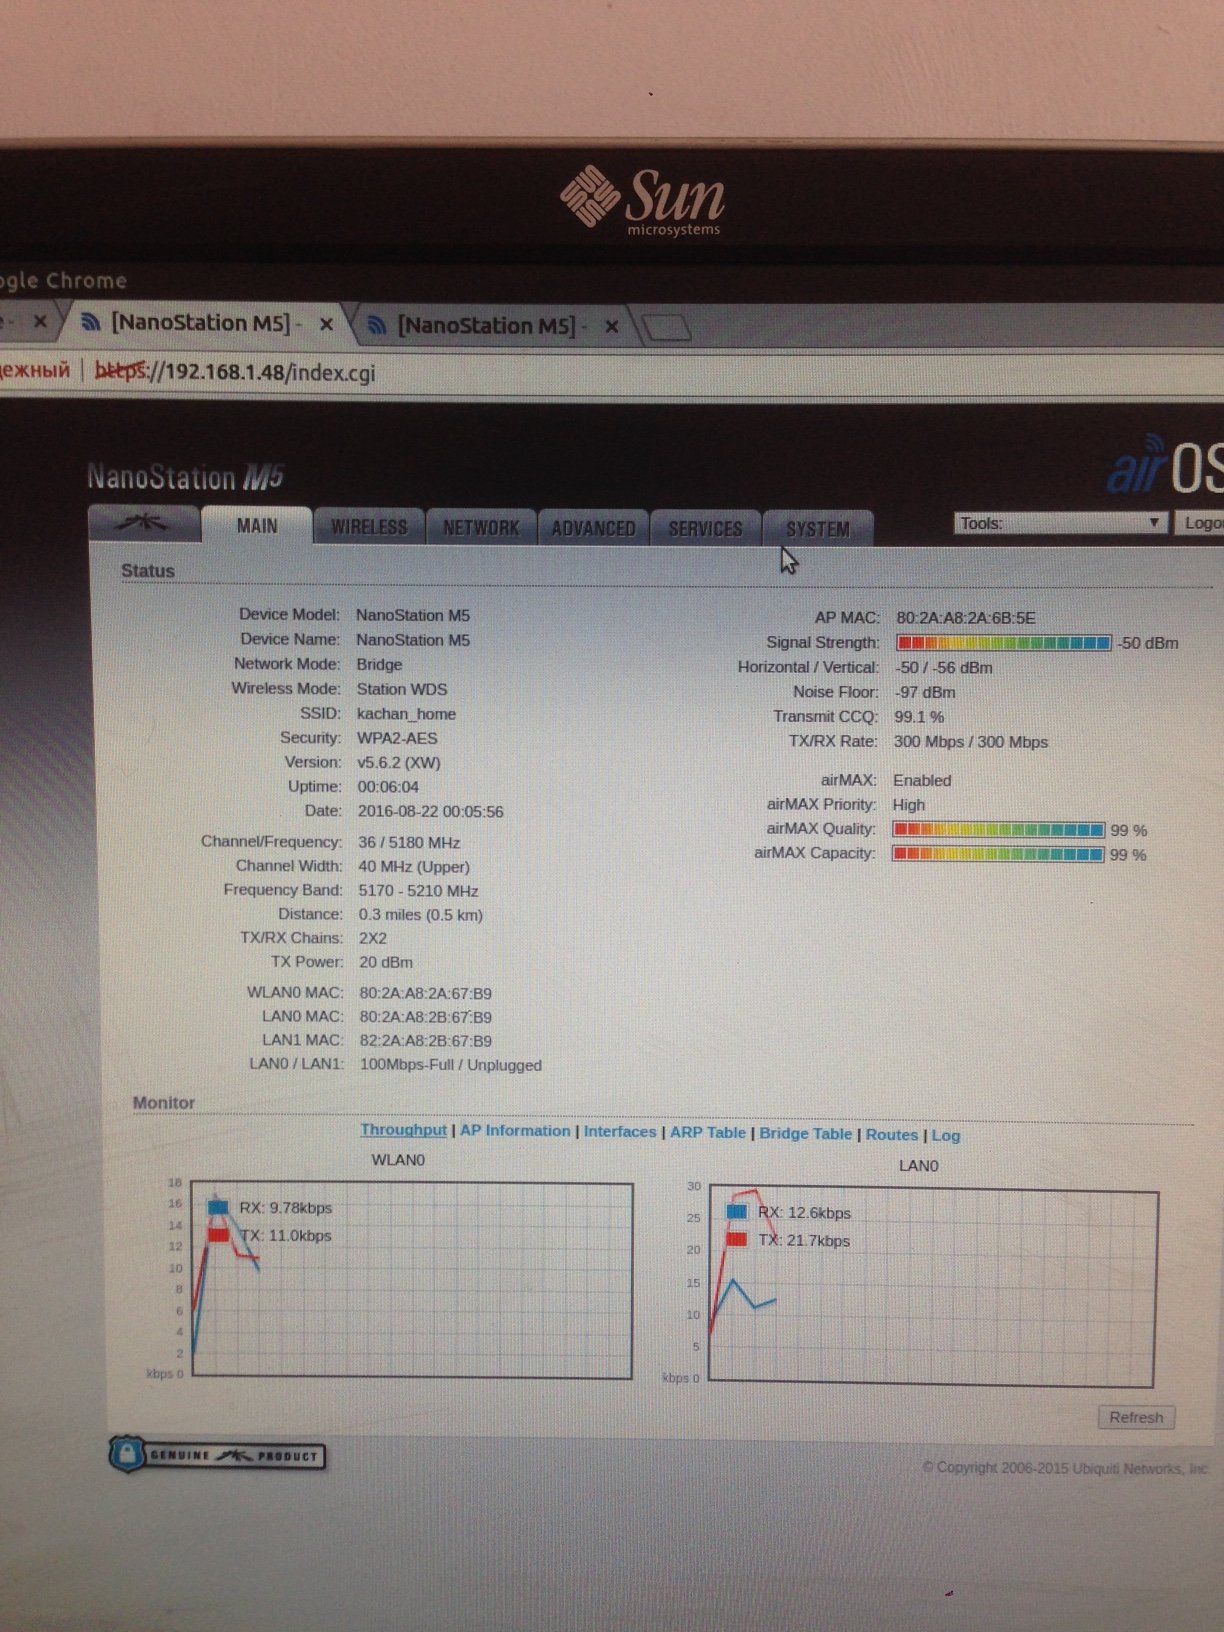Viewport: 1224px width, 1632px height.
Task: Click the Refresh button
Action: (1136, 1417)
